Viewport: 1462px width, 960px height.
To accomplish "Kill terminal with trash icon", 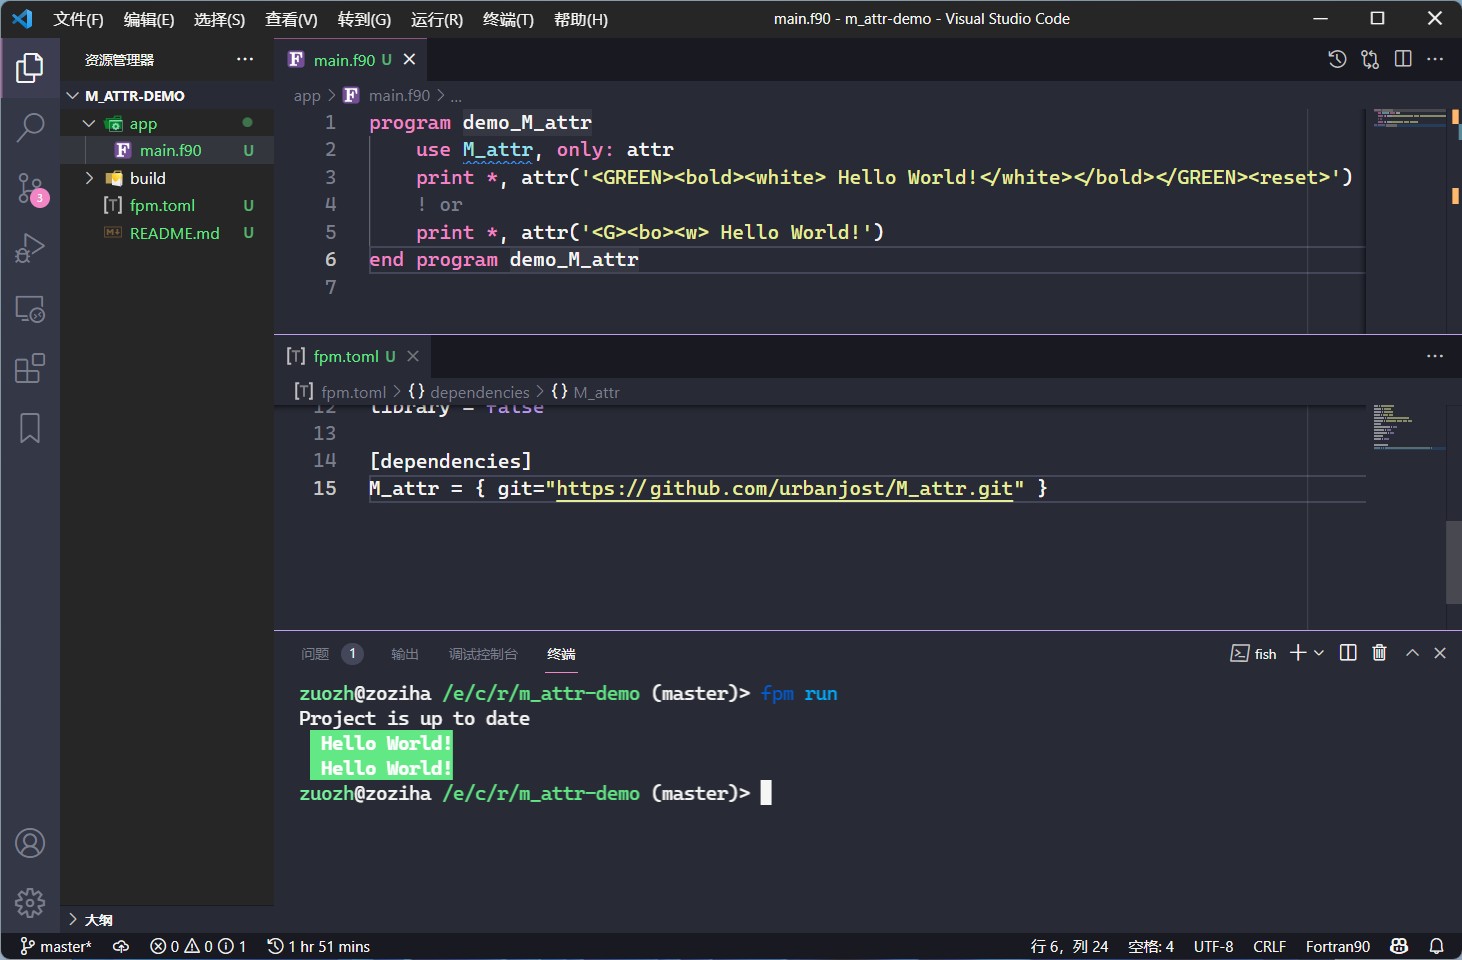I will tap(1379, 653).
